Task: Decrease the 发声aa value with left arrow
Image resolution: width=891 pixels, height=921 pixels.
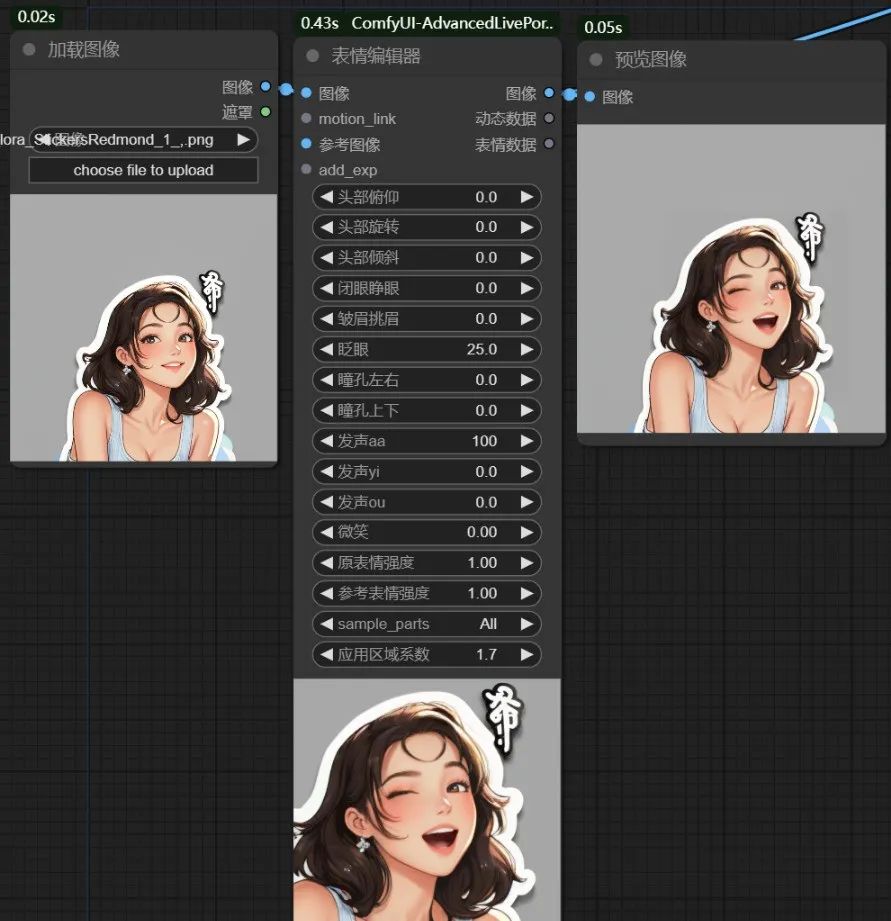Action: tap(327, 441)
